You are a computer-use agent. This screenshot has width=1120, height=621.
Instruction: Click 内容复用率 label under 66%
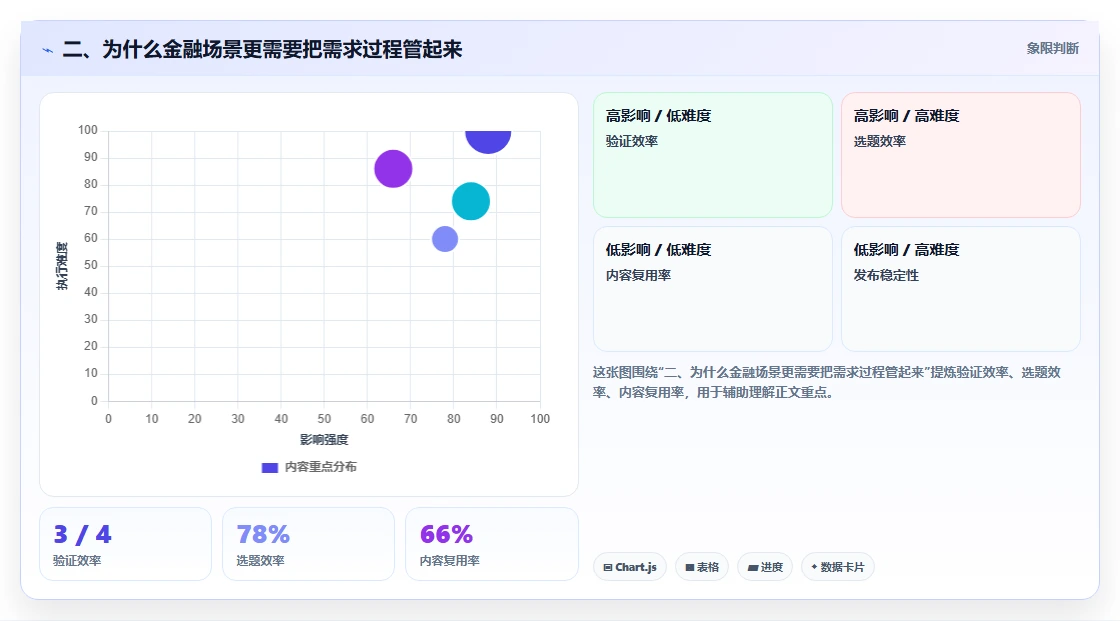click(x=449, y=561)
